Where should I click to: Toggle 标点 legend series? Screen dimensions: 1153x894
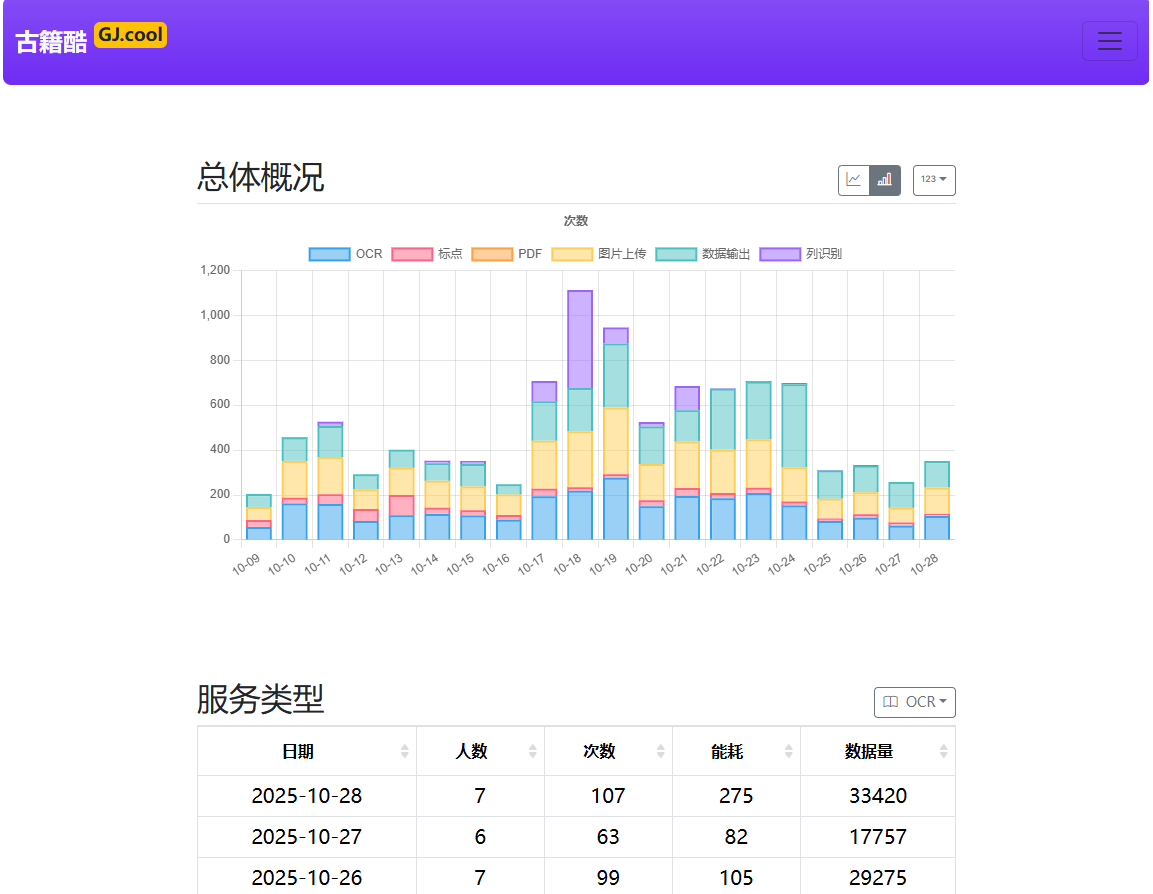click(427, 254)
